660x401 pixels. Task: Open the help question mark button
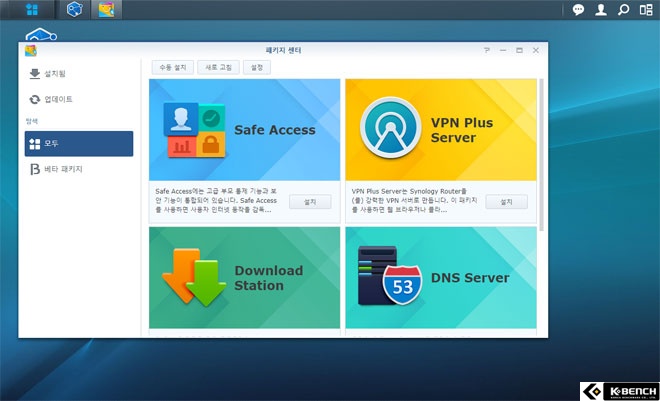[487, 50]
